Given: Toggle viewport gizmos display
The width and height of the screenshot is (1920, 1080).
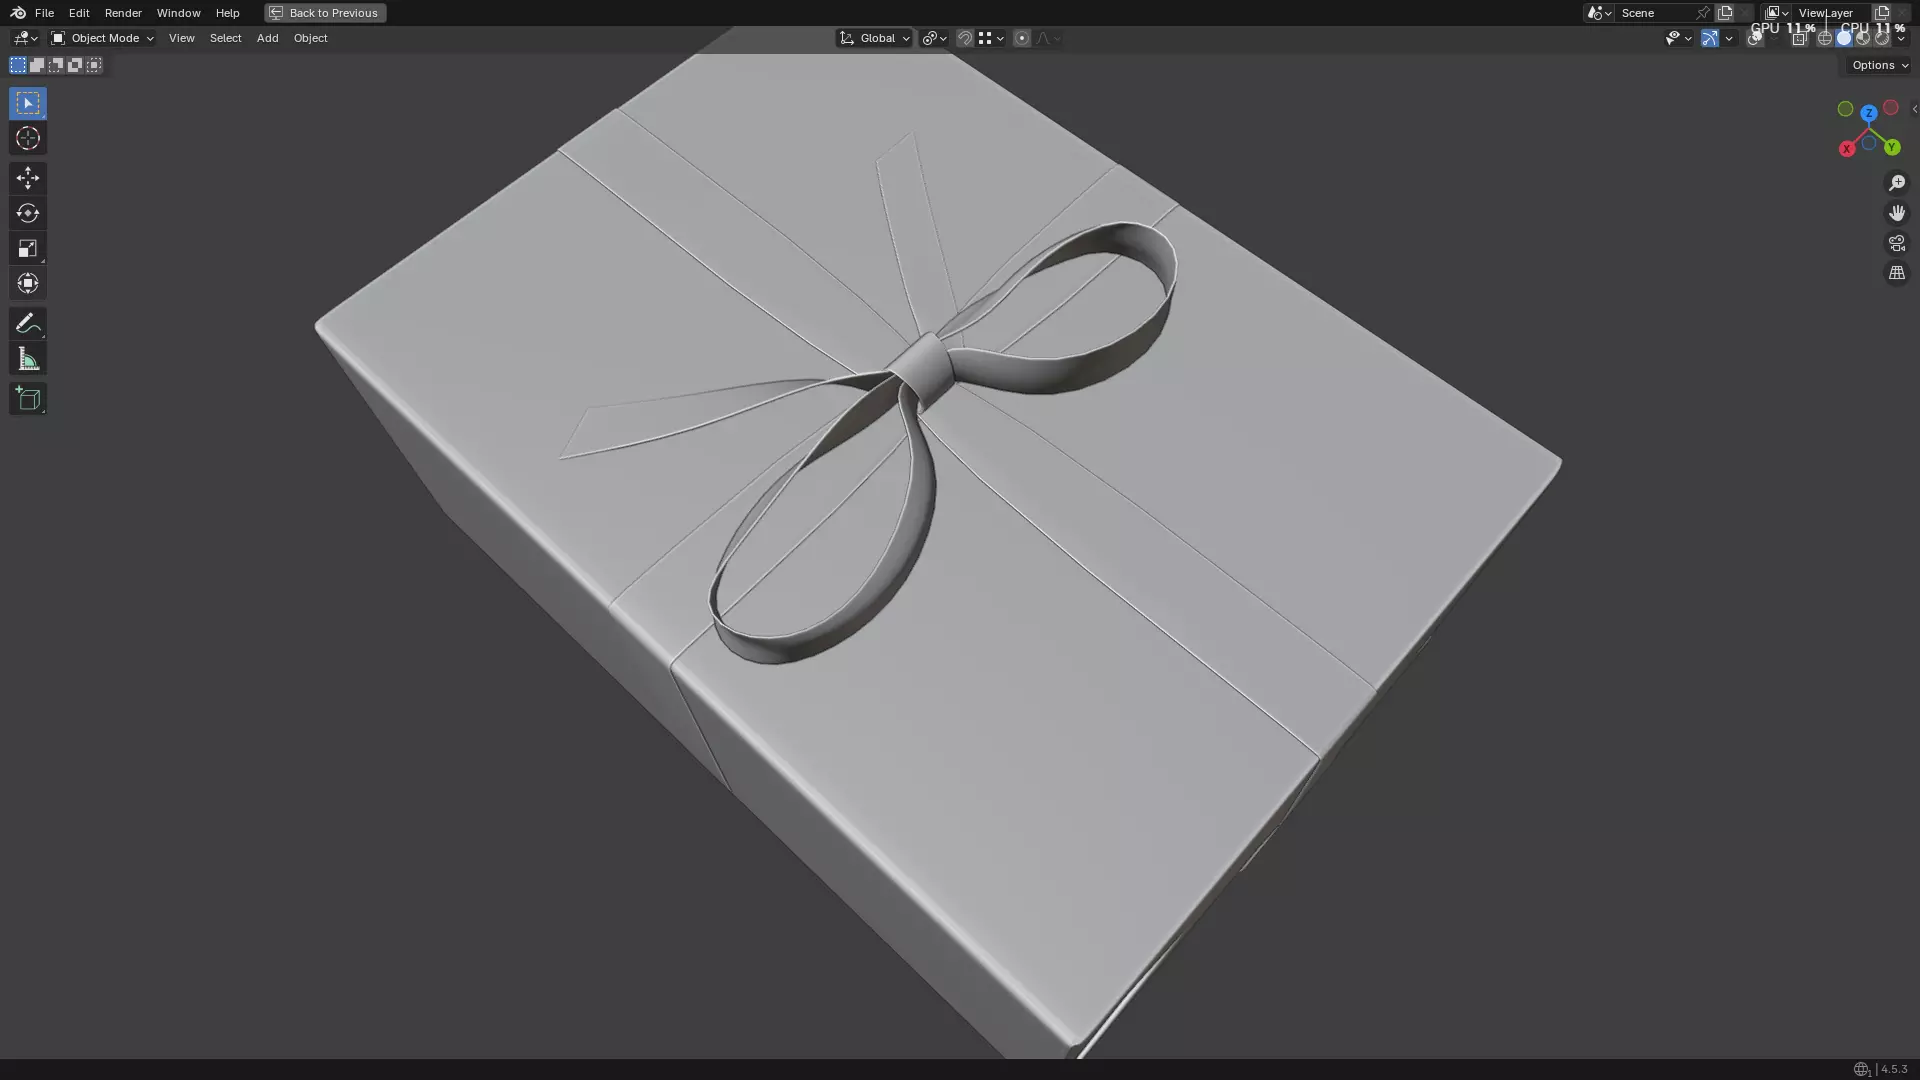Looking at the screenshot, I should [1710, 38].
